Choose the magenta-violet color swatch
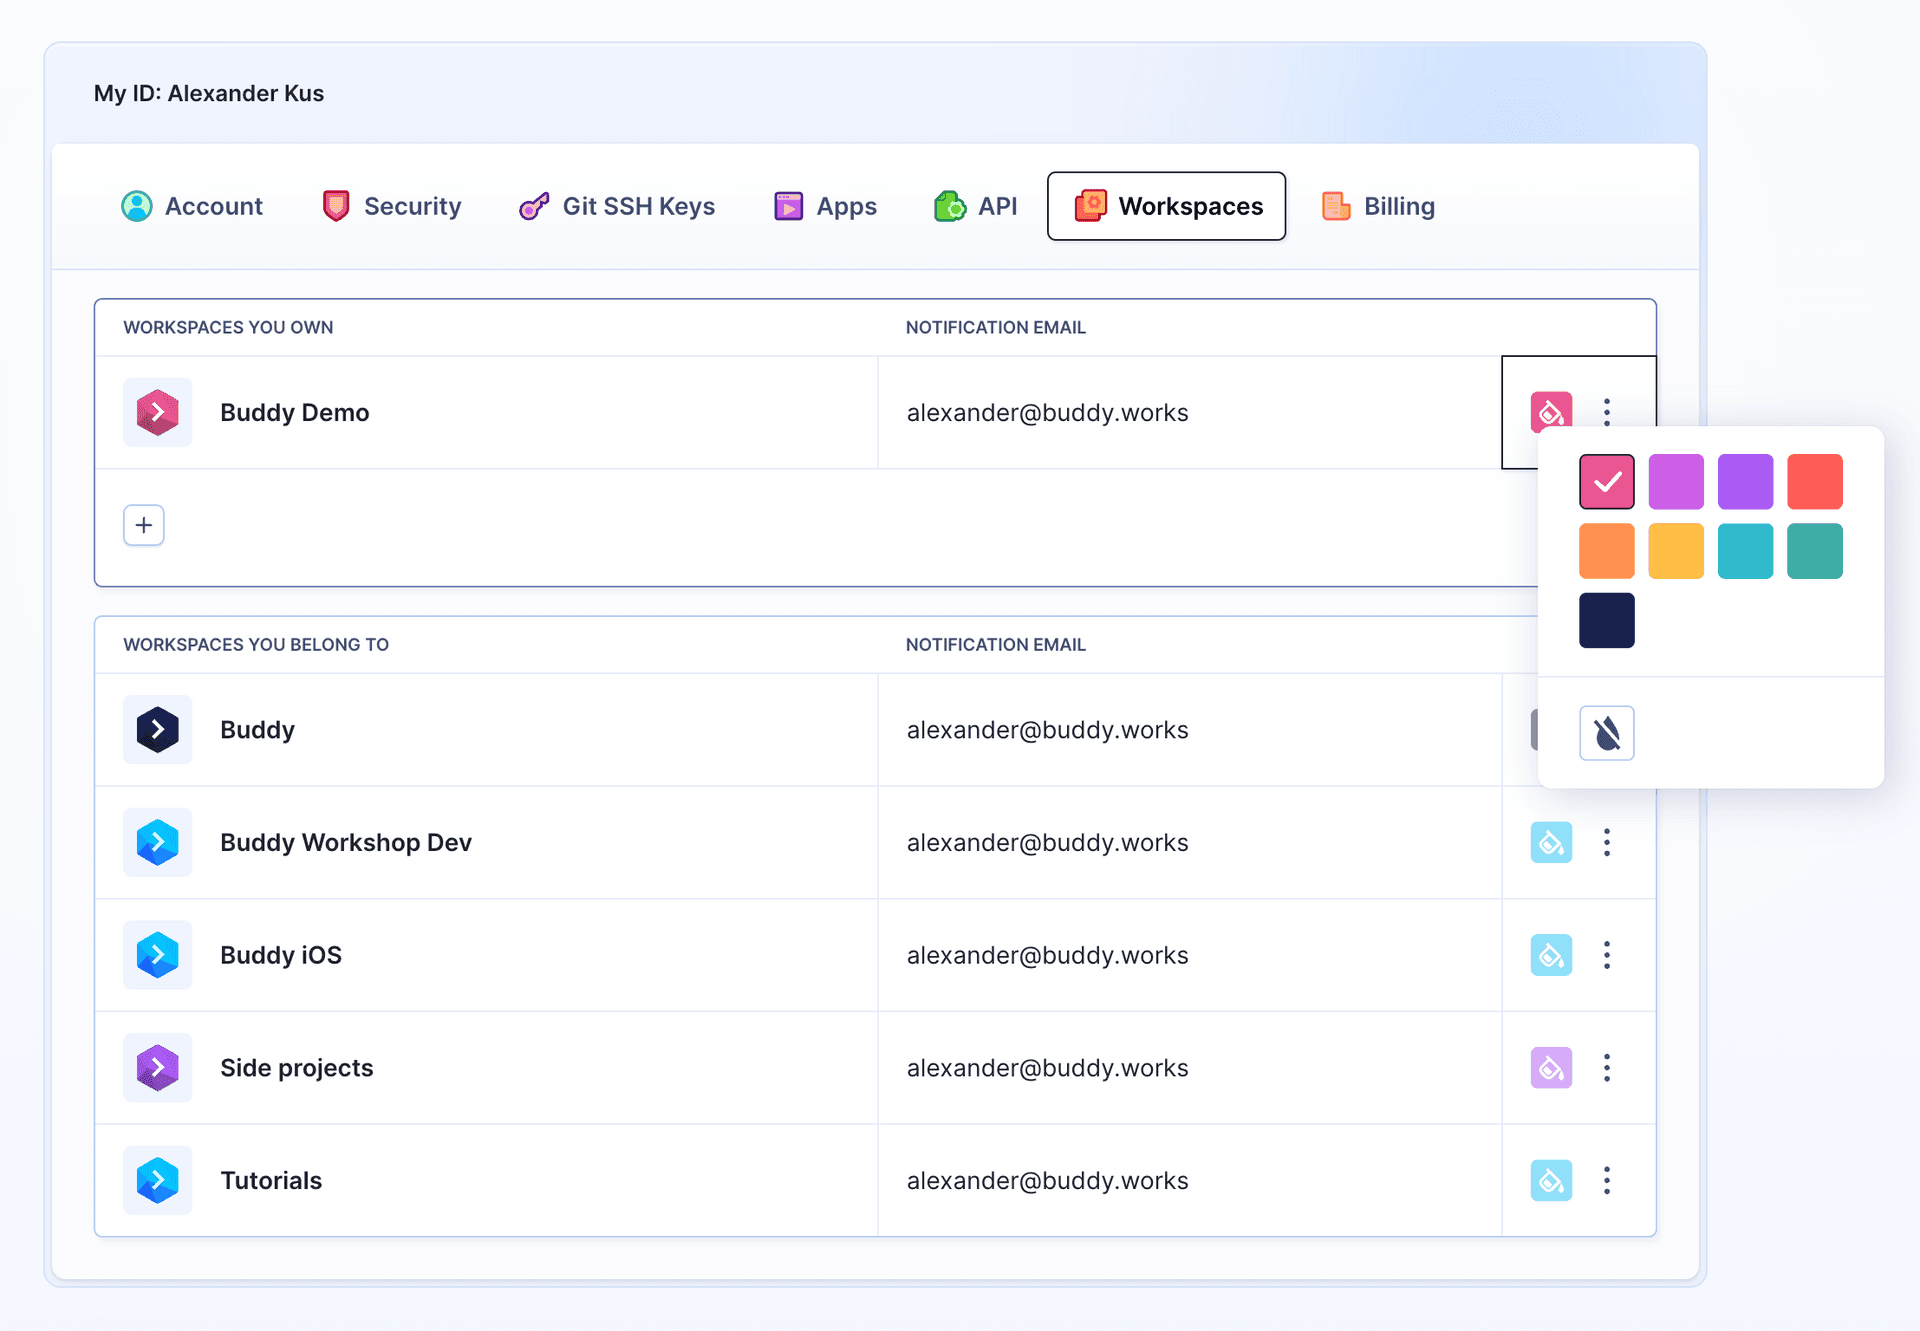1920x1331 pixels. [x=1676, y=482]
